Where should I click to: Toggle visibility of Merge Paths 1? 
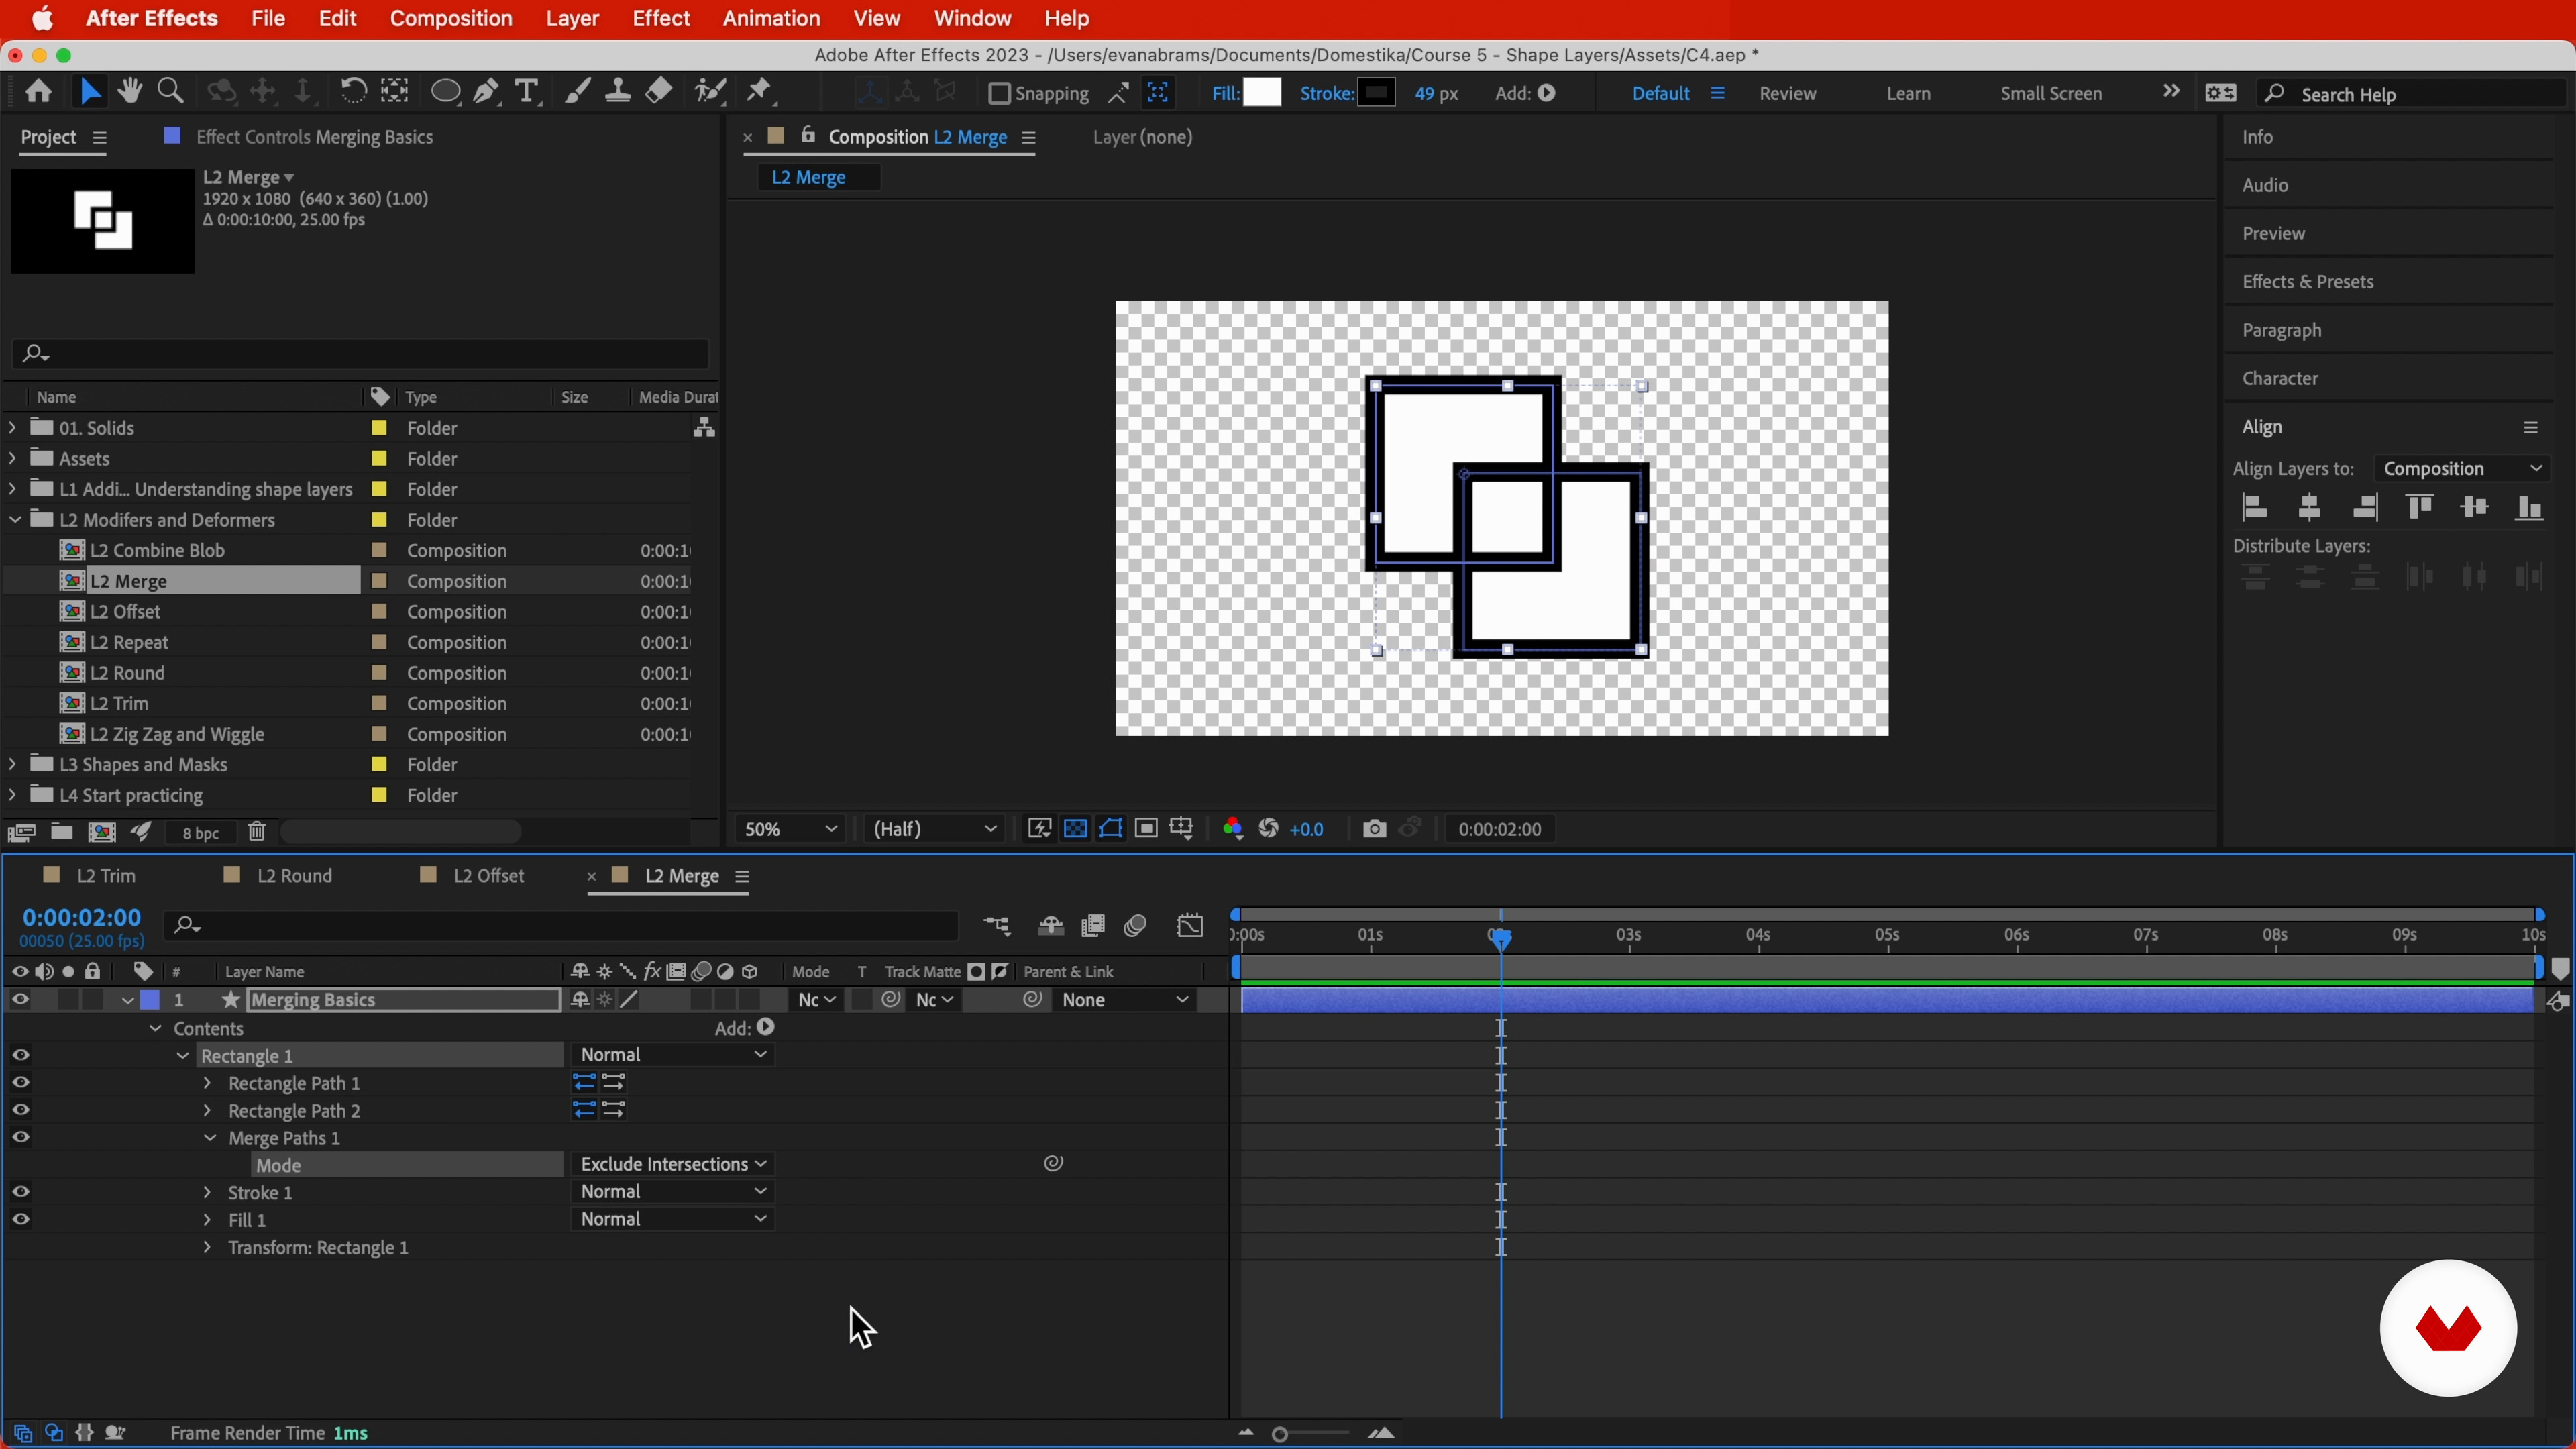tap(20, 1138)
